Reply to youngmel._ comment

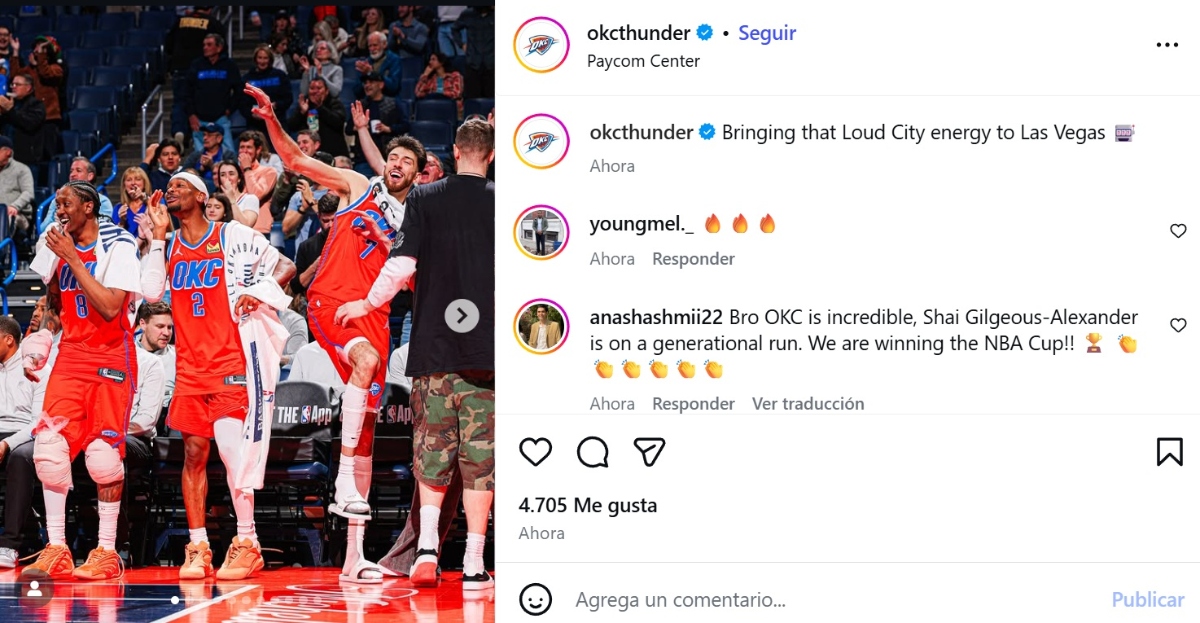[693, 259]
